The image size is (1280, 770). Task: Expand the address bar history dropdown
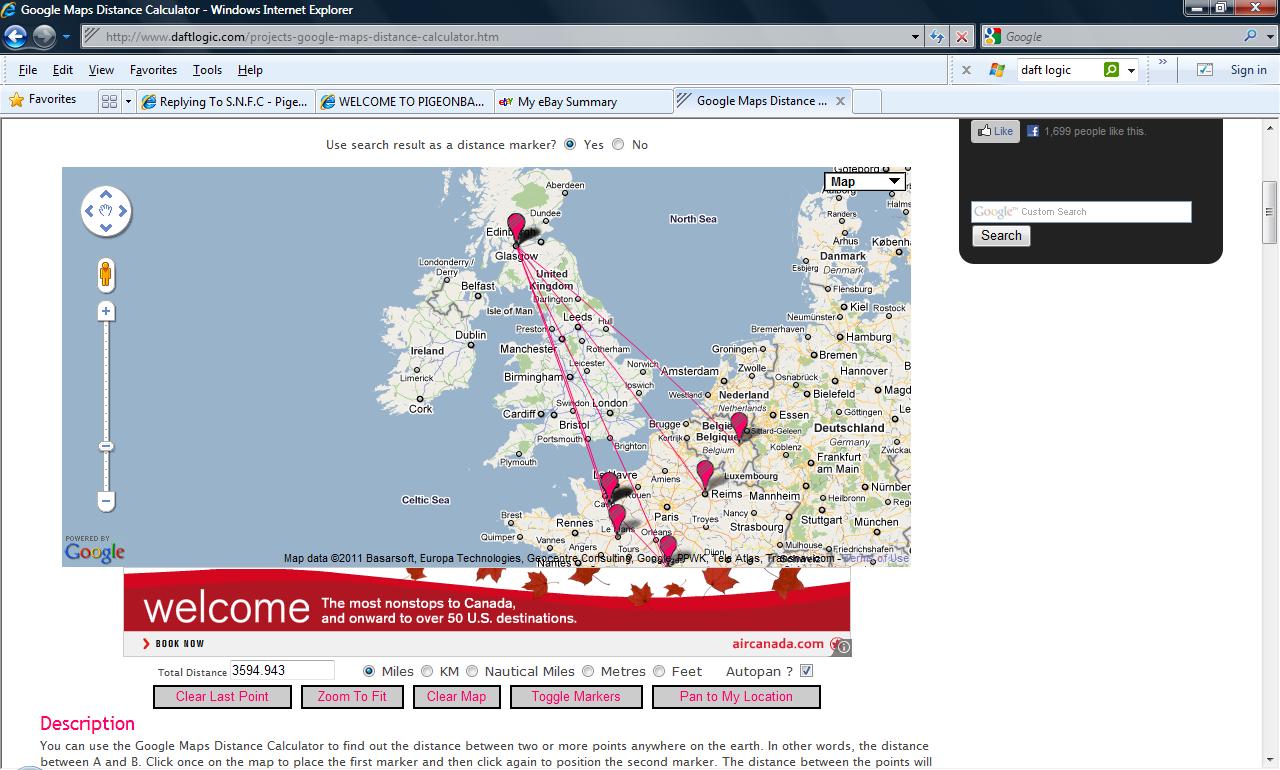pyautogui.click(x=915, y=37)
